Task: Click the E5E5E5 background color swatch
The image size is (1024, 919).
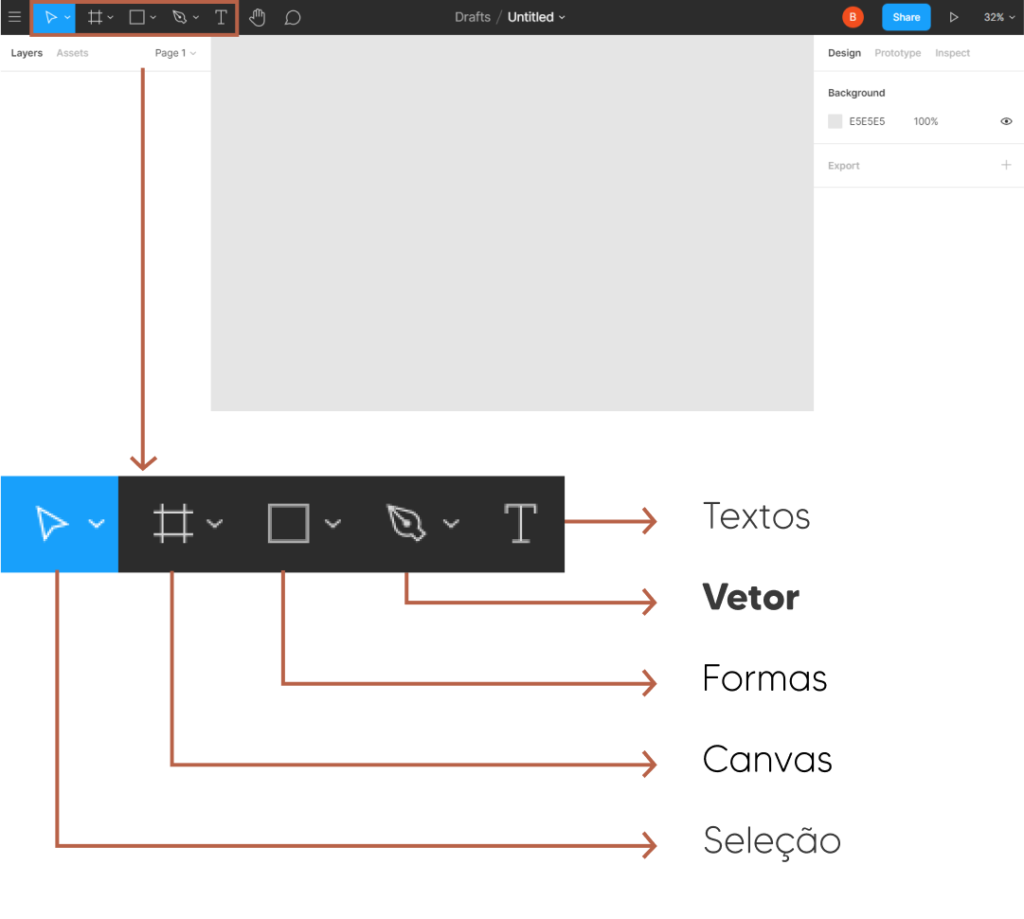Action: pos(835,121)
